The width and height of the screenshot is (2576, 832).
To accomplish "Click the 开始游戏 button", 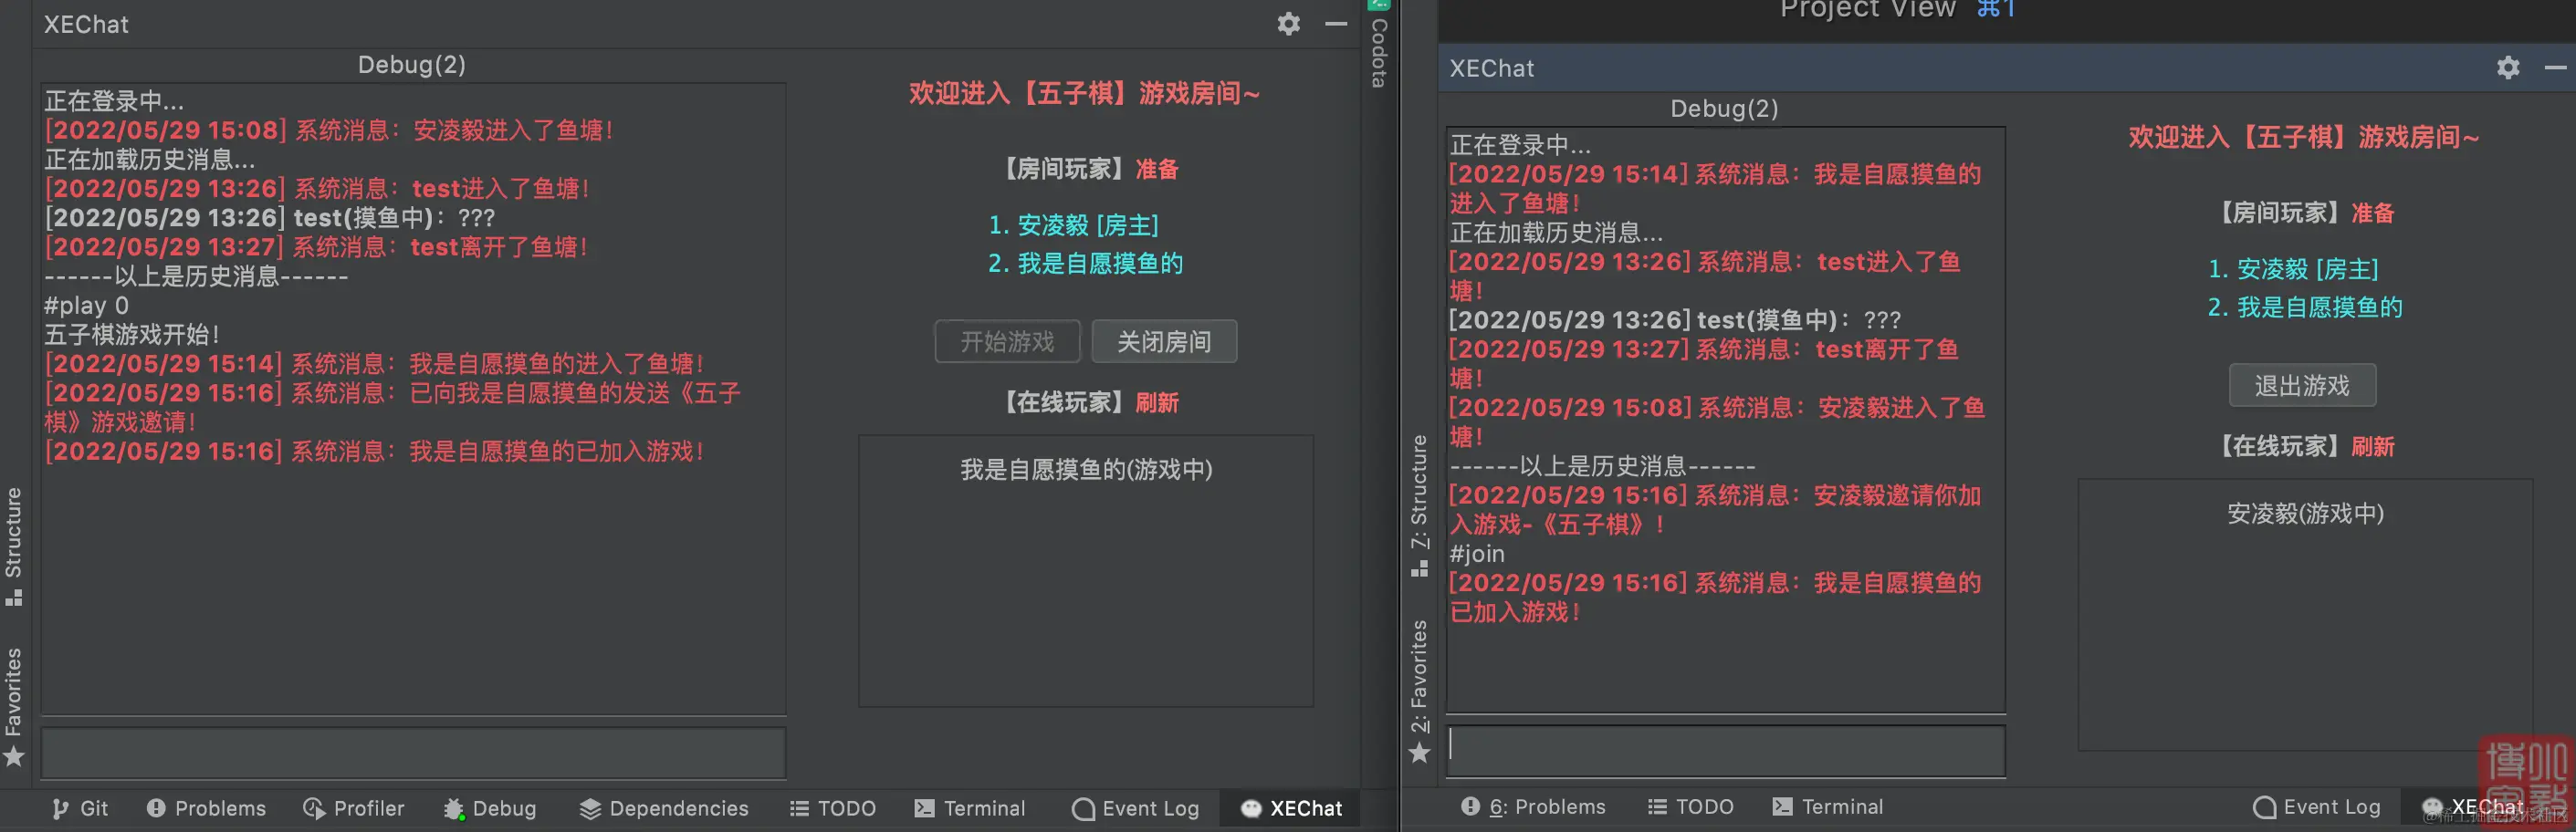I will (1007, 341).
